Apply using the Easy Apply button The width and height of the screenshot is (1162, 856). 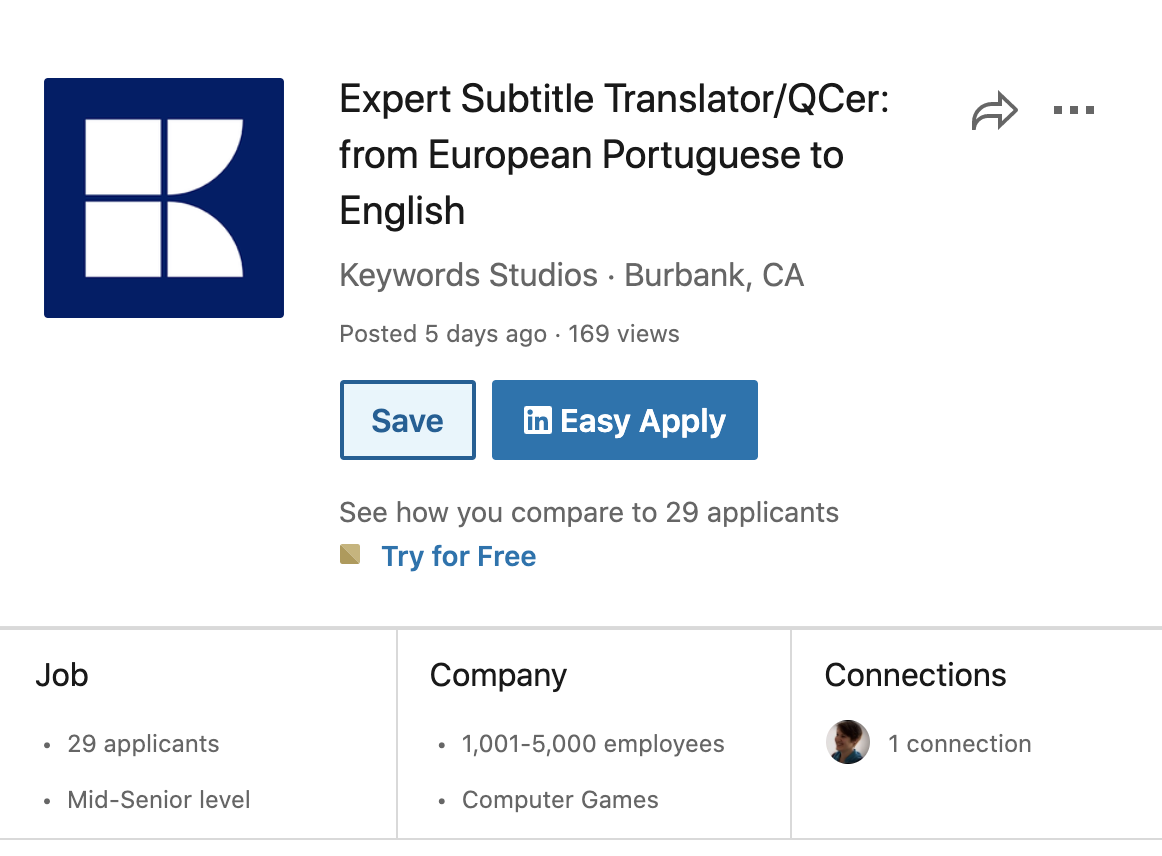pos(625,420)
